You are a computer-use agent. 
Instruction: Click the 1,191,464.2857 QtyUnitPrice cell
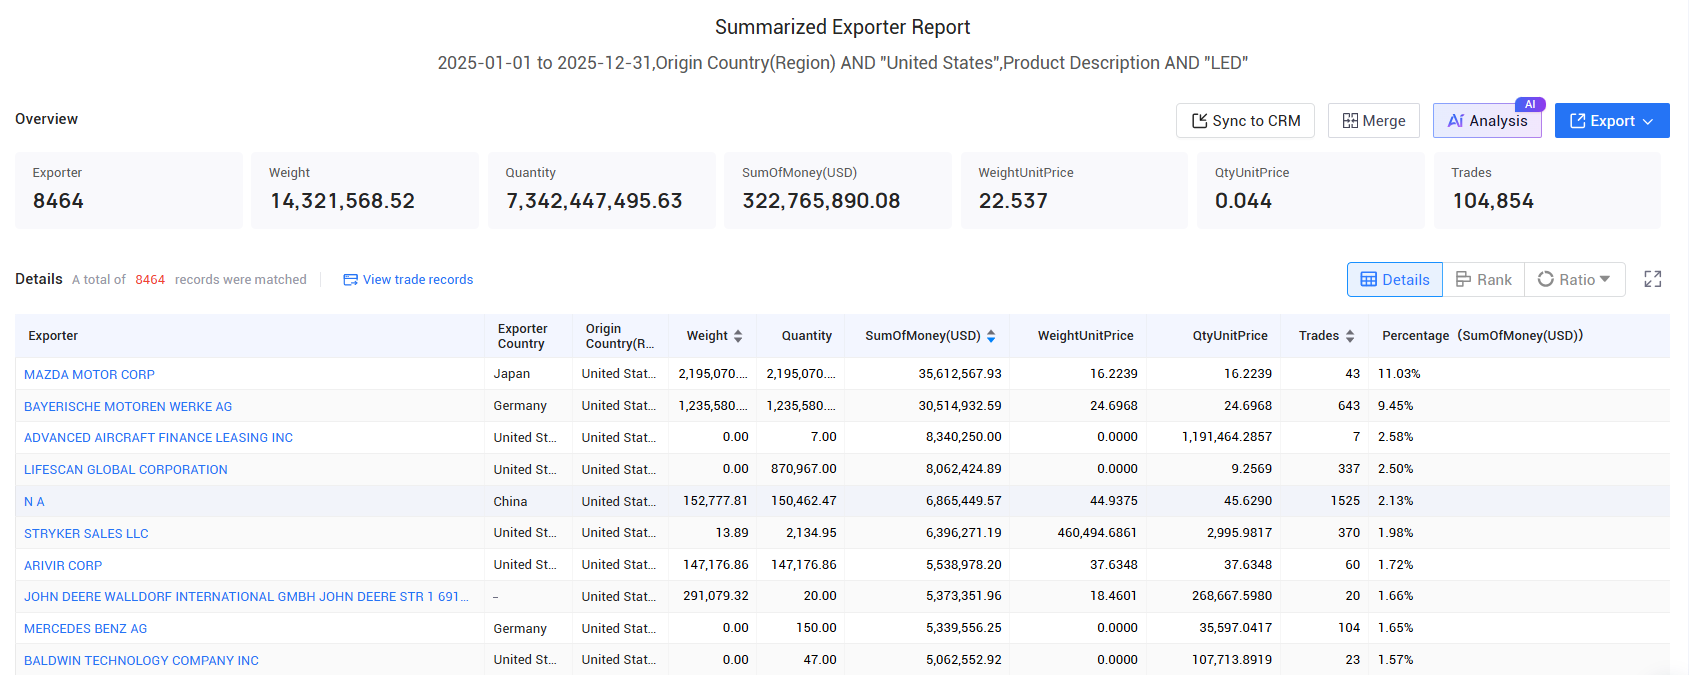1227,437
